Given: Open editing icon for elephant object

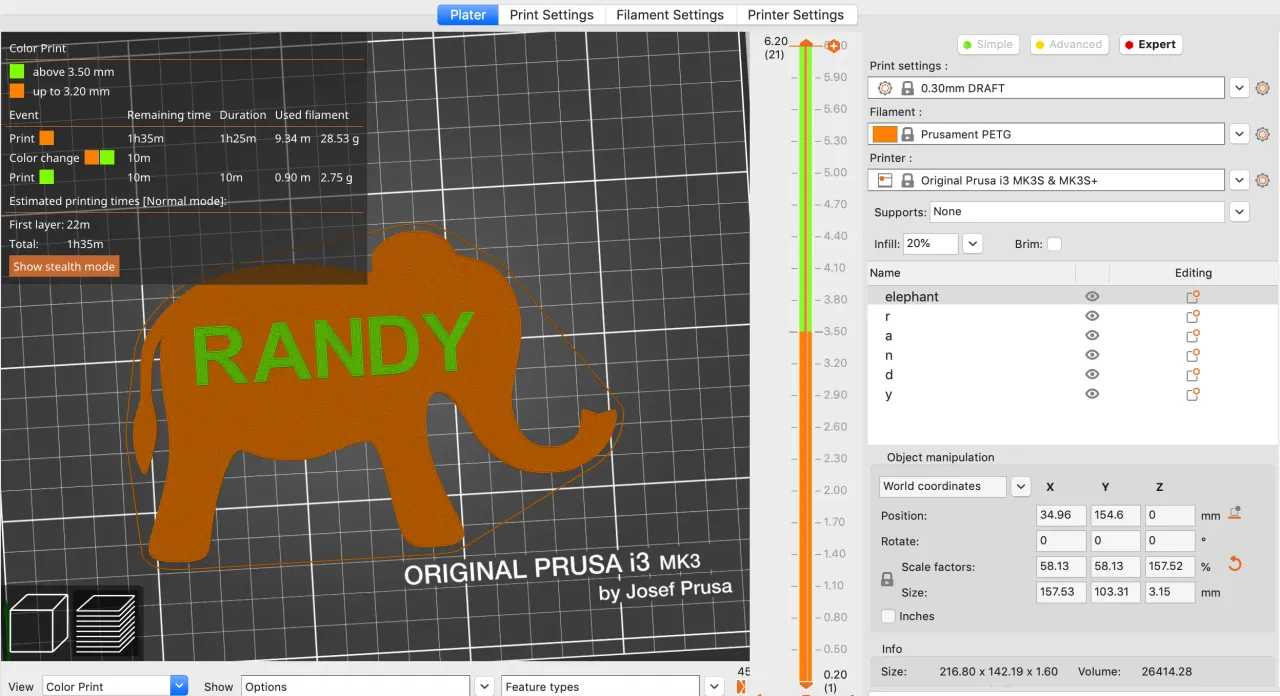Looking at the screenshot, I should (x=1192, y=297).
